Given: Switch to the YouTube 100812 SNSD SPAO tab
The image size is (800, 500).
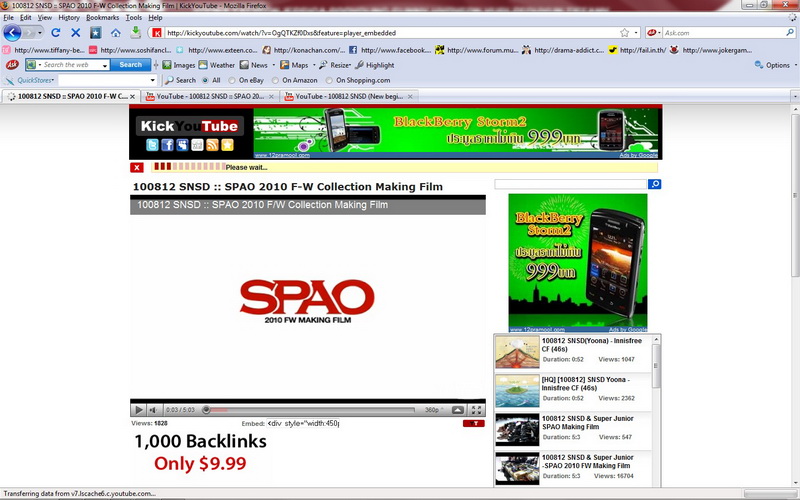Looking at the screenshot, I should tap(210, 96).
